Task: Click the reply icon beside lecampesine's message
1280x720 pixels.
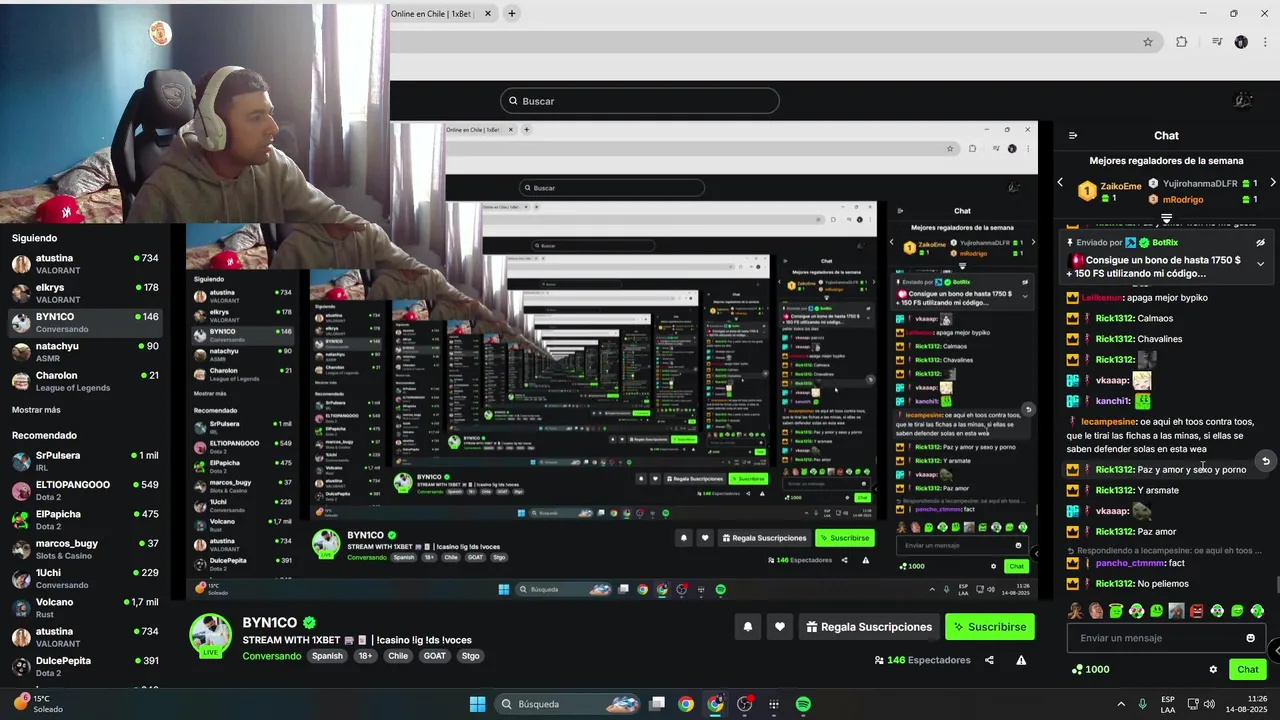Action: coord(1266,461)
